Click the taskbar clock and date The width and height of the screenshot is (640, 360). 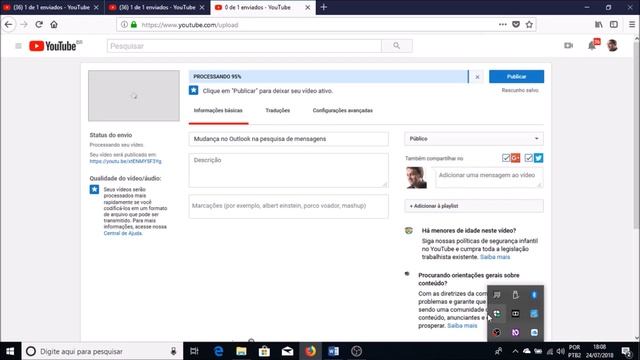tap(600, 351)
